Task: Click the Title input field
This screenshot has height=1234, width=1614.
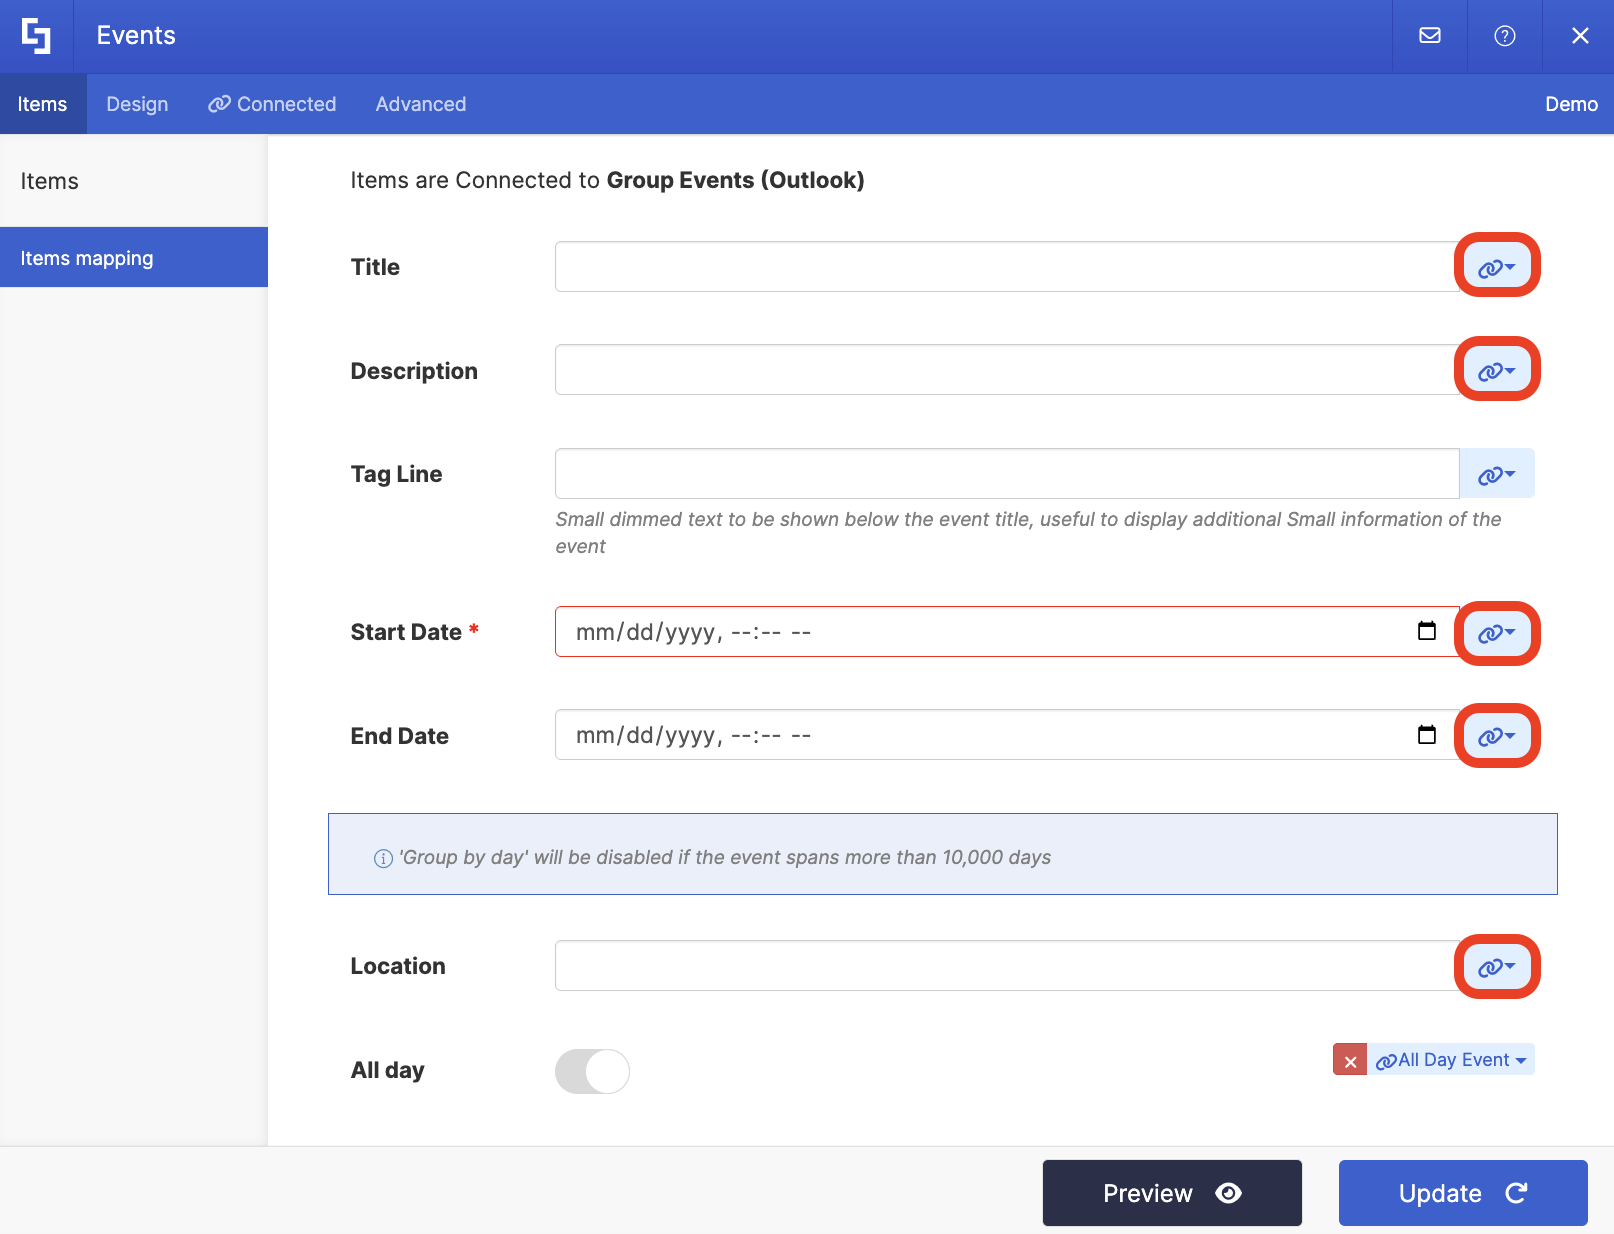Action: point(1007,267)
